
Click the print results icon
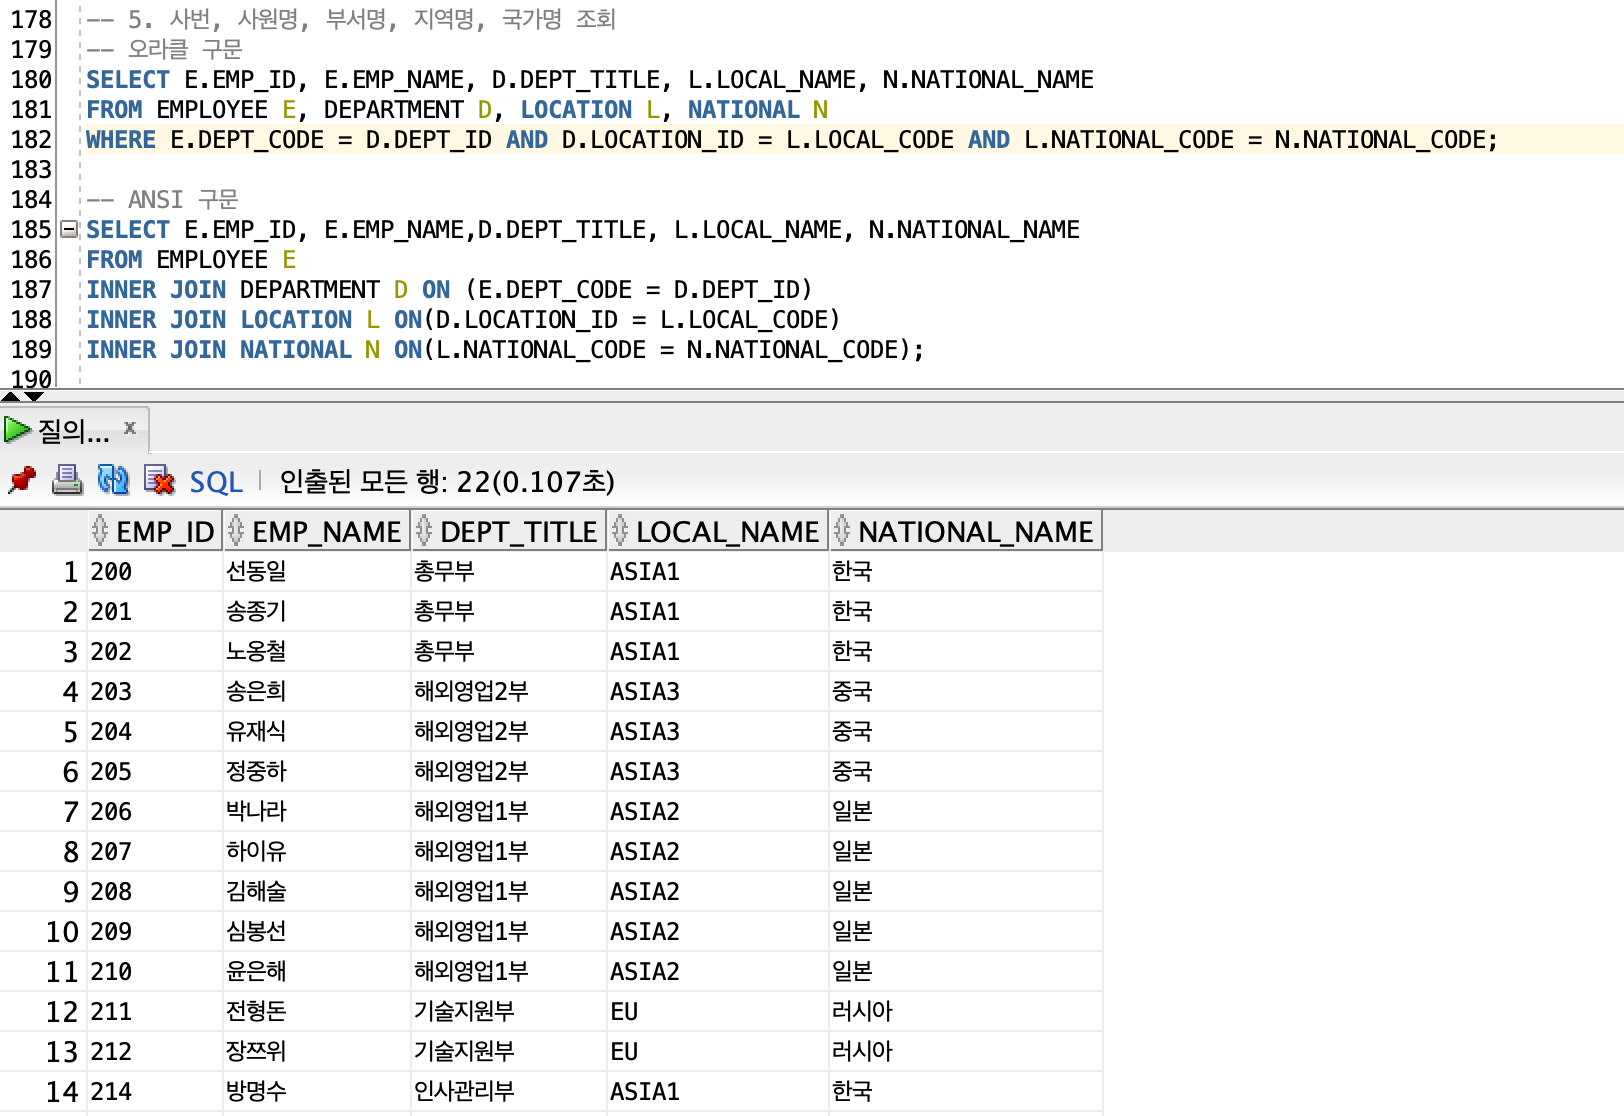point(67,480)
